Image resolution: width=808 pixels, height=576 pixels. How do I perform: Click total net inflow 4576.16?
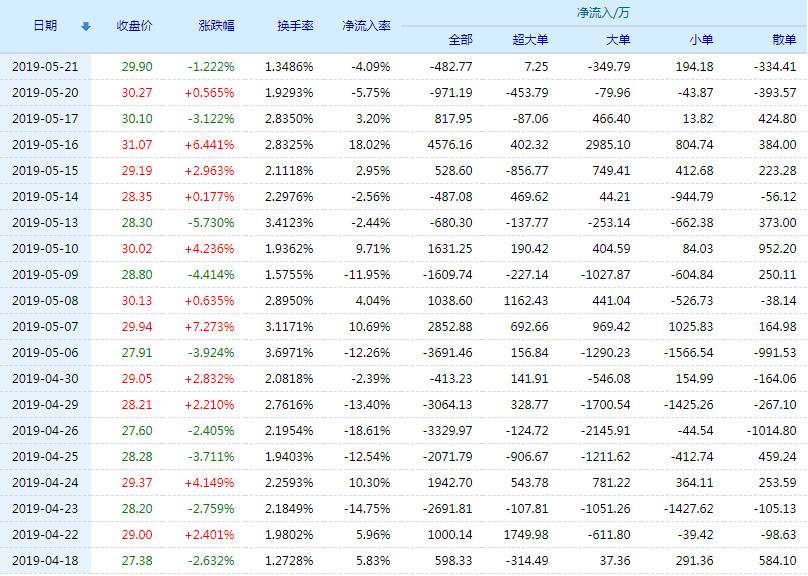point(450,145)
